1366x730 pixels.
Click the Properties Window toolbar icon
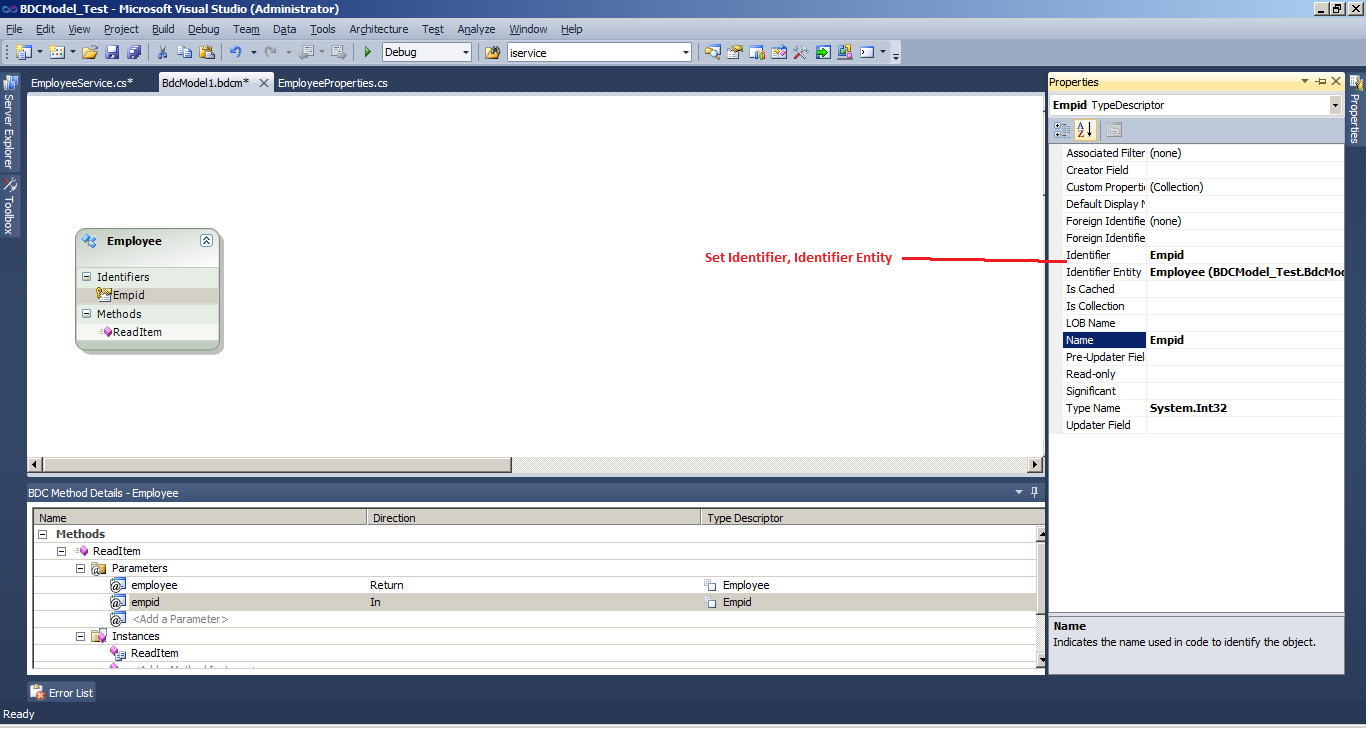[735, 52]
